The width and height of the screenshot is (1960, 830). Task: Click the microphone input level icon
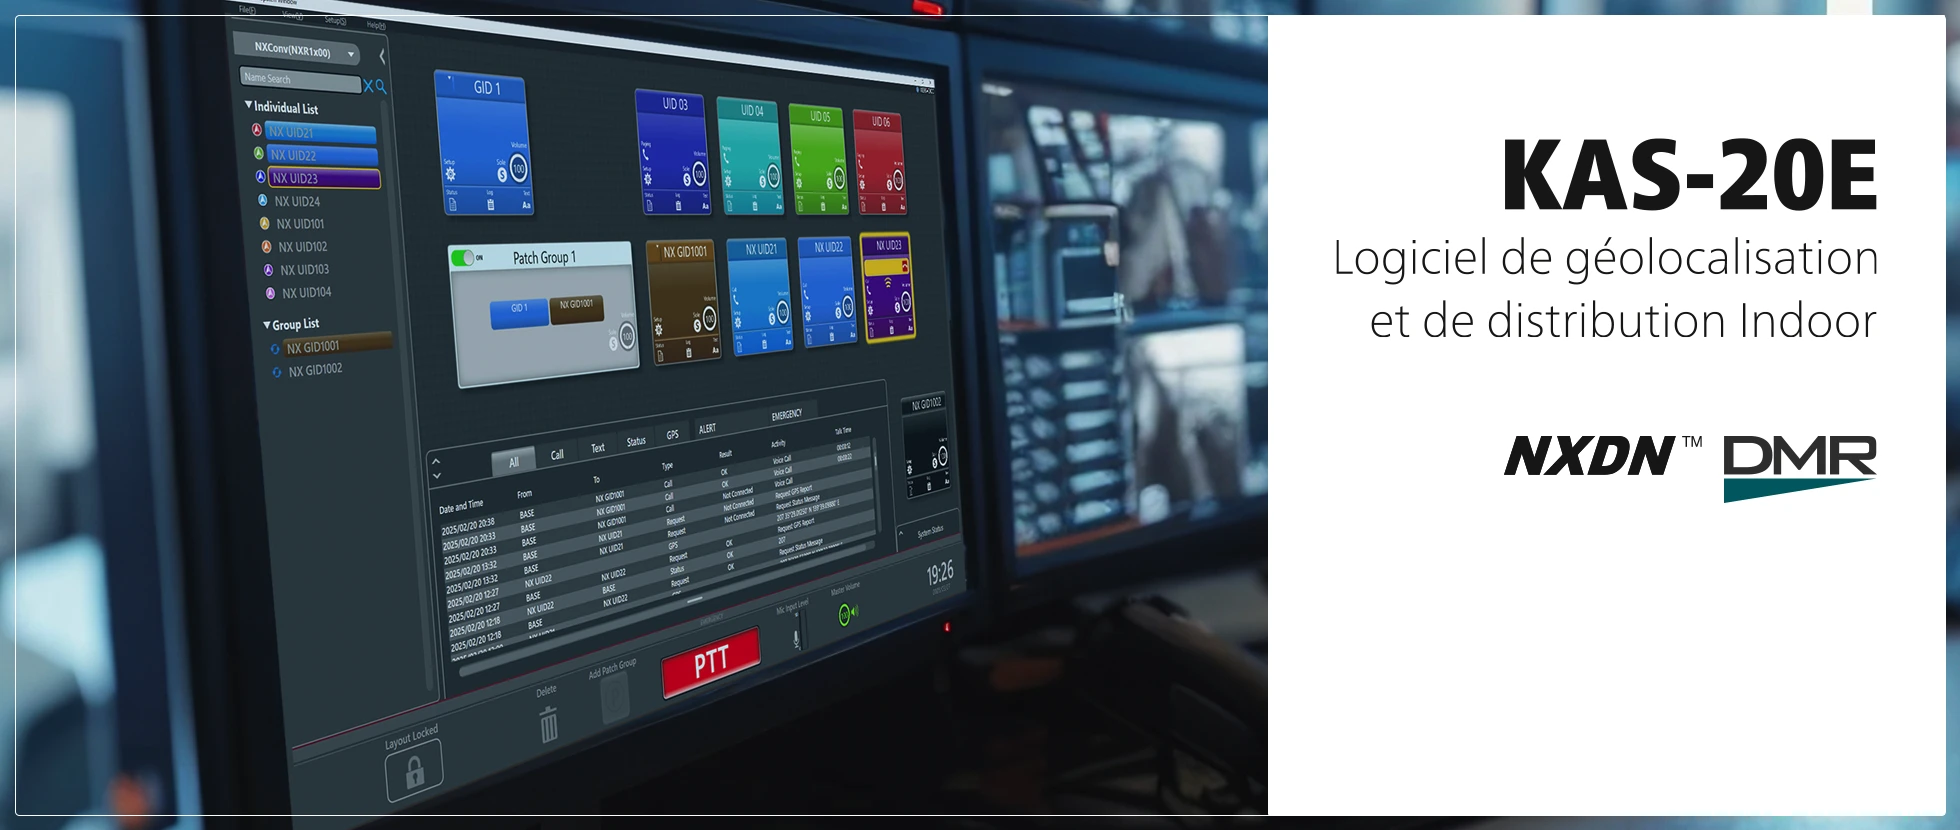coord(796,637)
